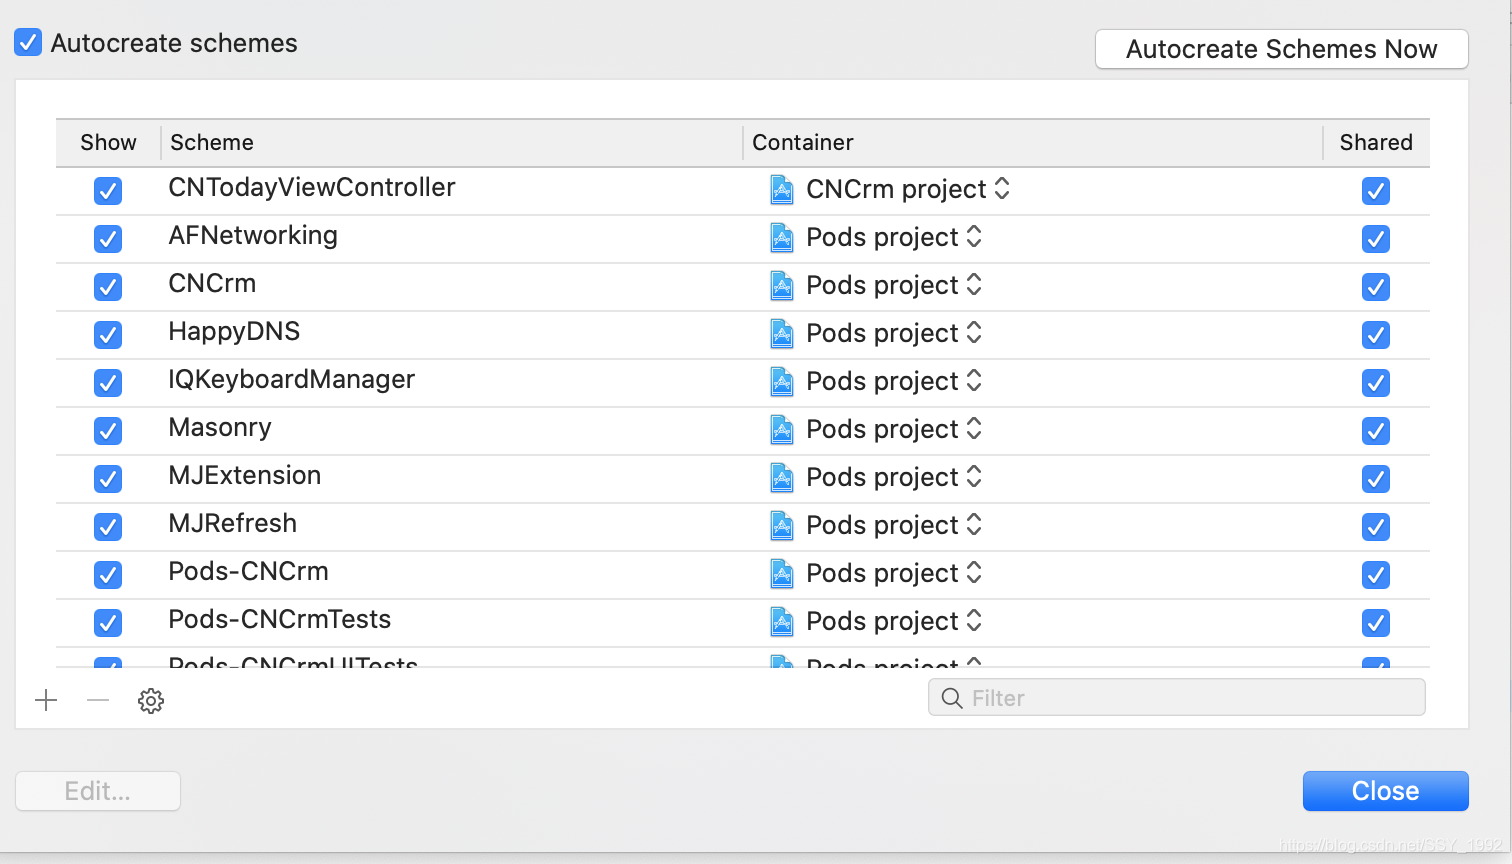The height and width of the screenshot is (864, 1512).
Task: Toggle Shared for MJExtension scheme
Action: pos(1376,479)
